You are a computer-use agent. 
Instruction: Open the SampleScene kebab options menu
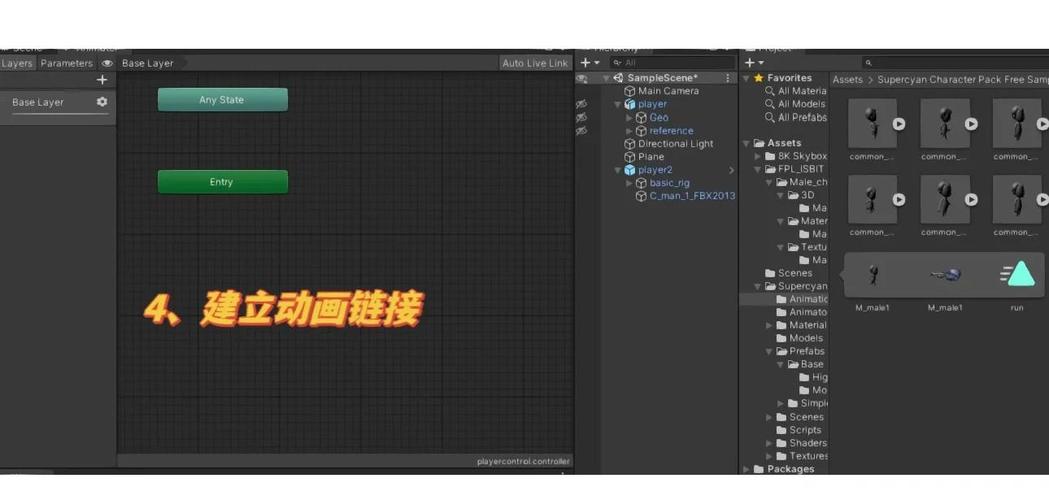tap(727, 78)
